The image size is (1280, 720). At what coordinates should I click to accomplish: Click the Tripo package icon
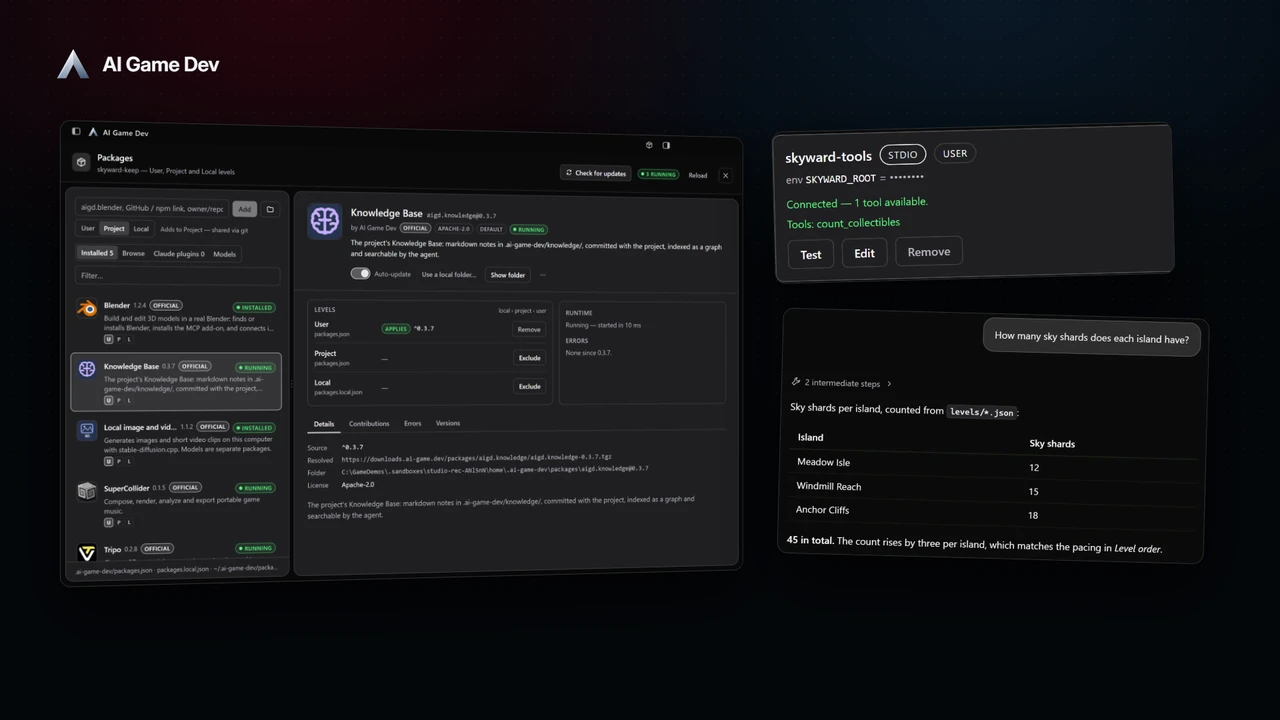pyautogui.click(x=87, y=552)
